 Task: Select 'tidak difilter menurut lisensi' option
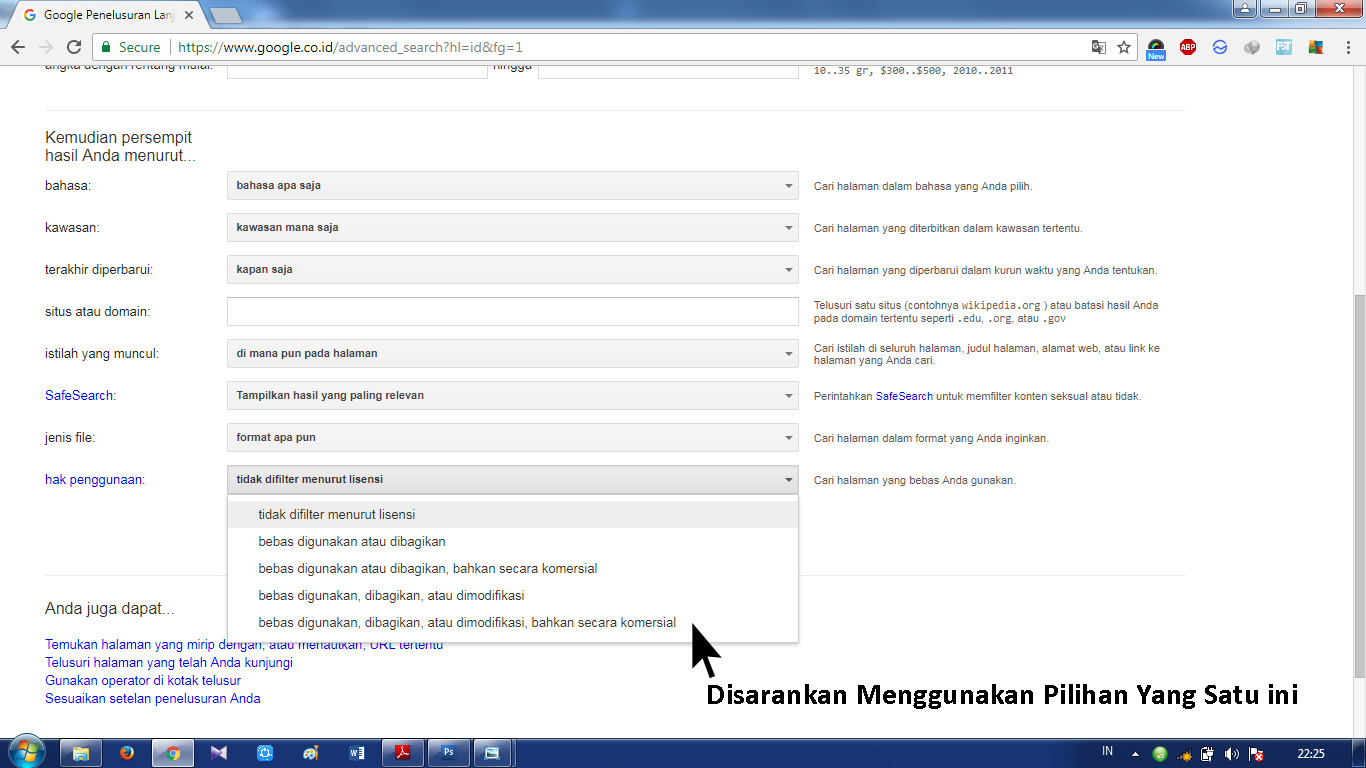(513, 514)
